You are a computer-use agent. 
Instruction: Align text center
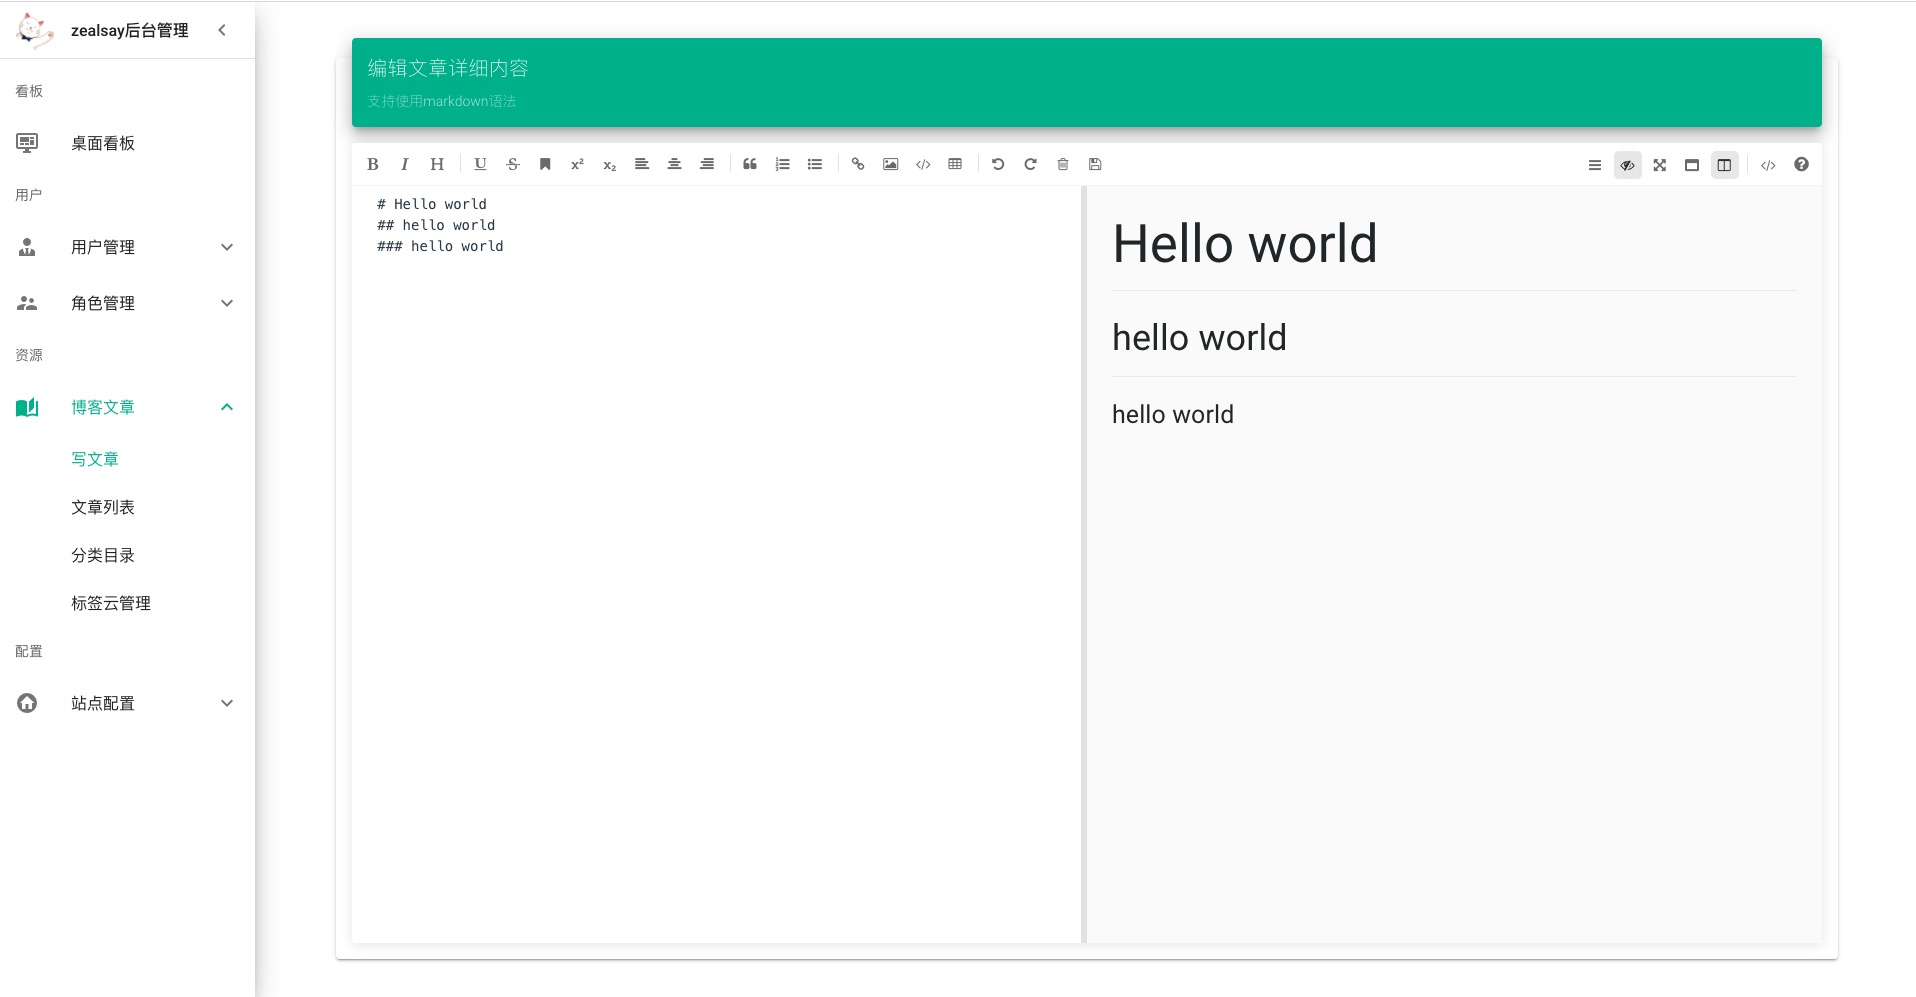(x=674, y=164)
